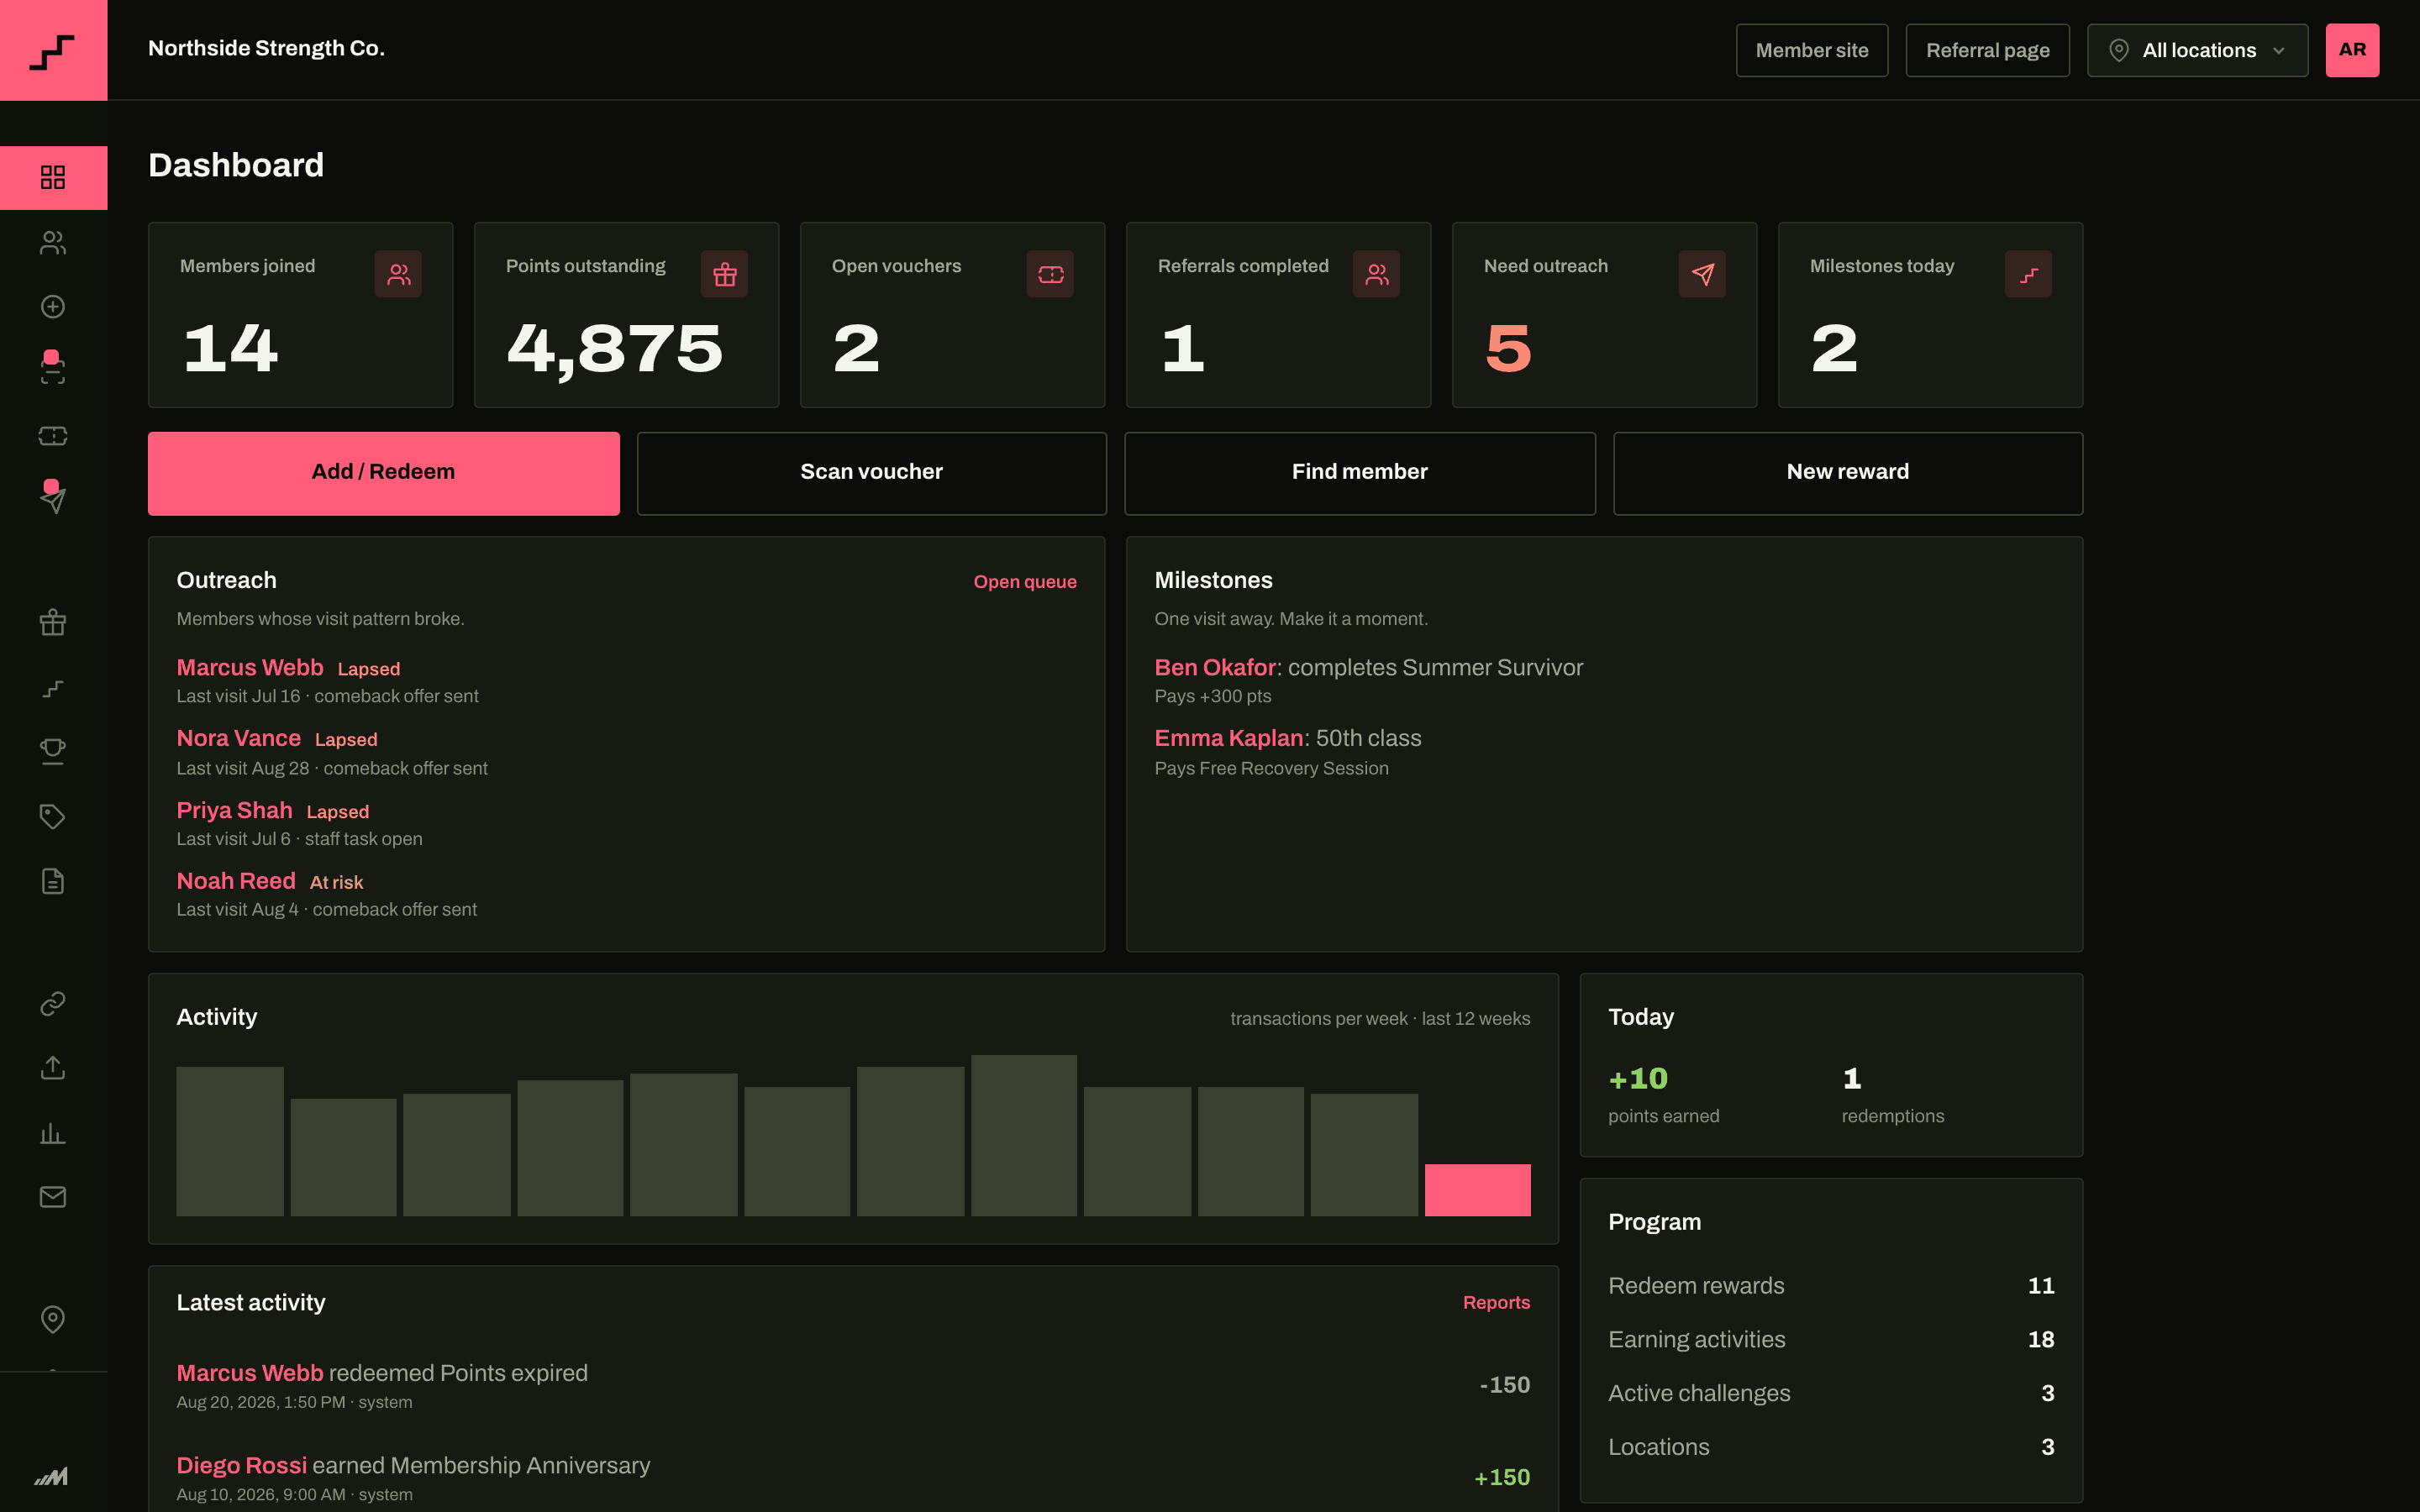Open Emma Kaplan in Milestones
Image resolution: width=2420 pixels, height=1512 pixels.
point(1229,738)
